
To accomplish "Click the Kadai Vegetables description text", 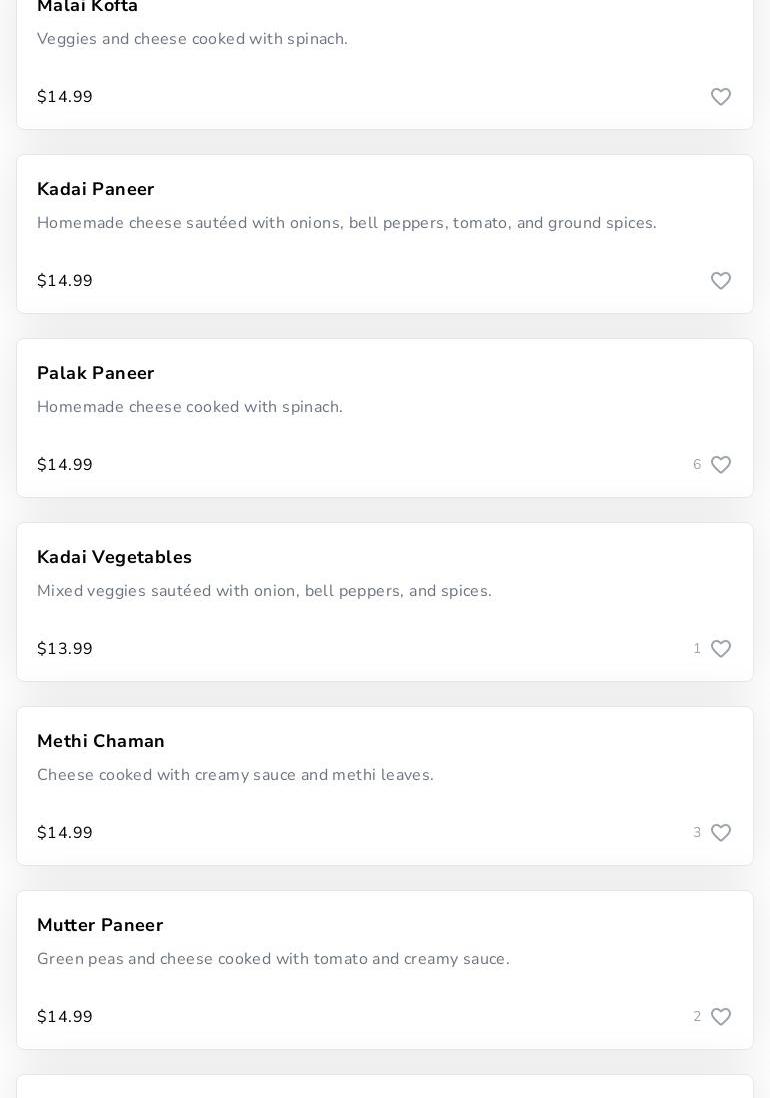I will (x=264, y=591).
